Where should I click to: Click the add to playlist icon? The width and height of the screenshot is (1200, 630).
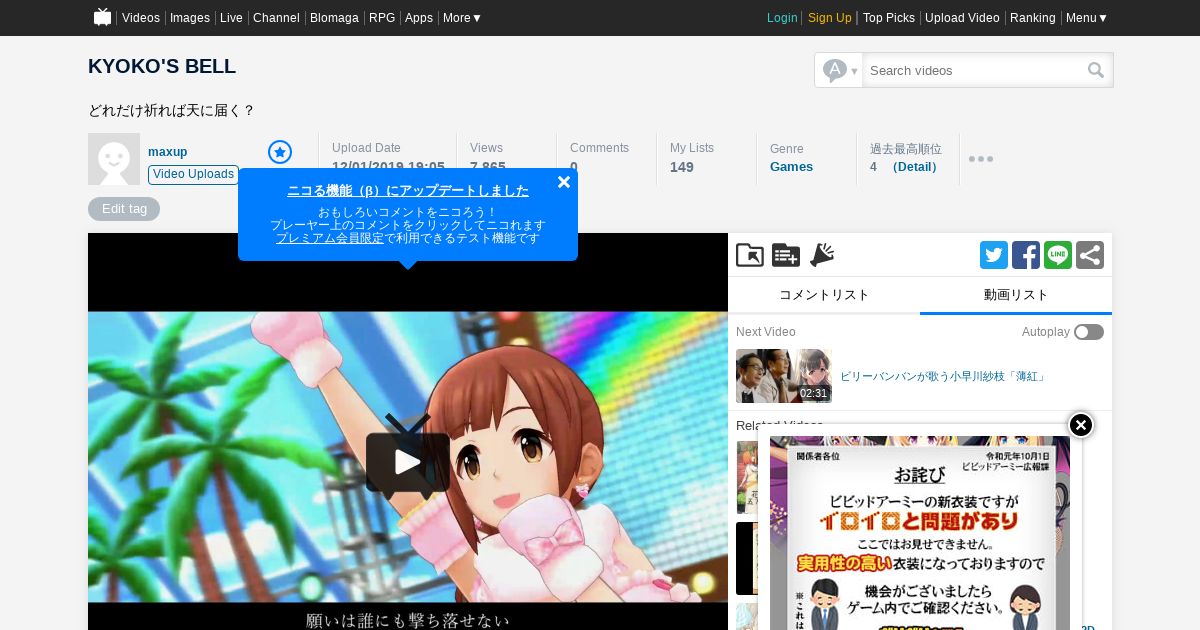pyautogui.click(x=786, y=255)
